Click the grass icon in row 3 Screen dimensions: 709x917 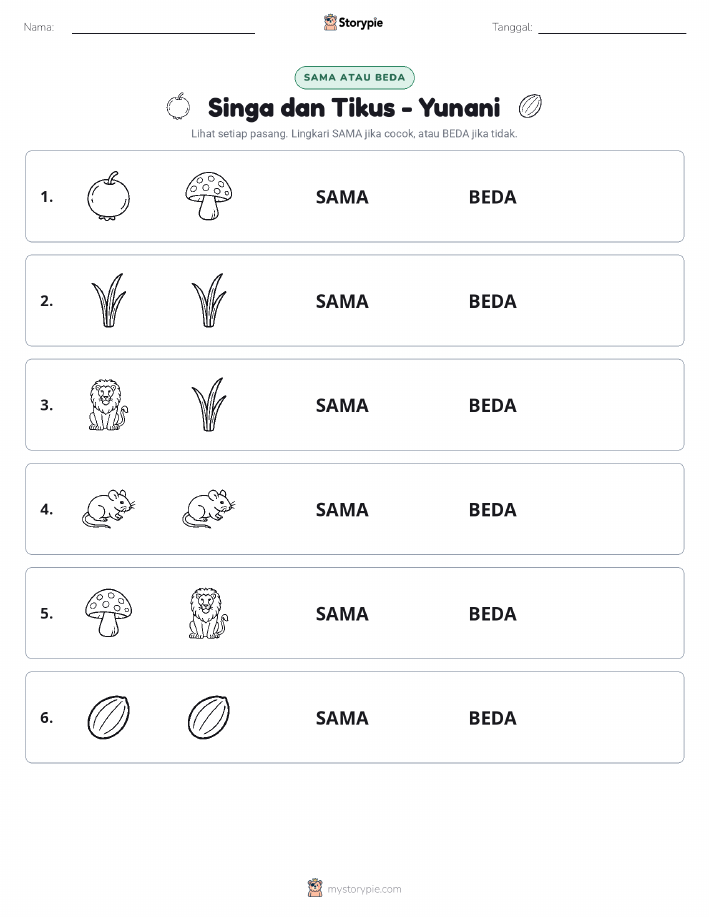pos(209,405)
